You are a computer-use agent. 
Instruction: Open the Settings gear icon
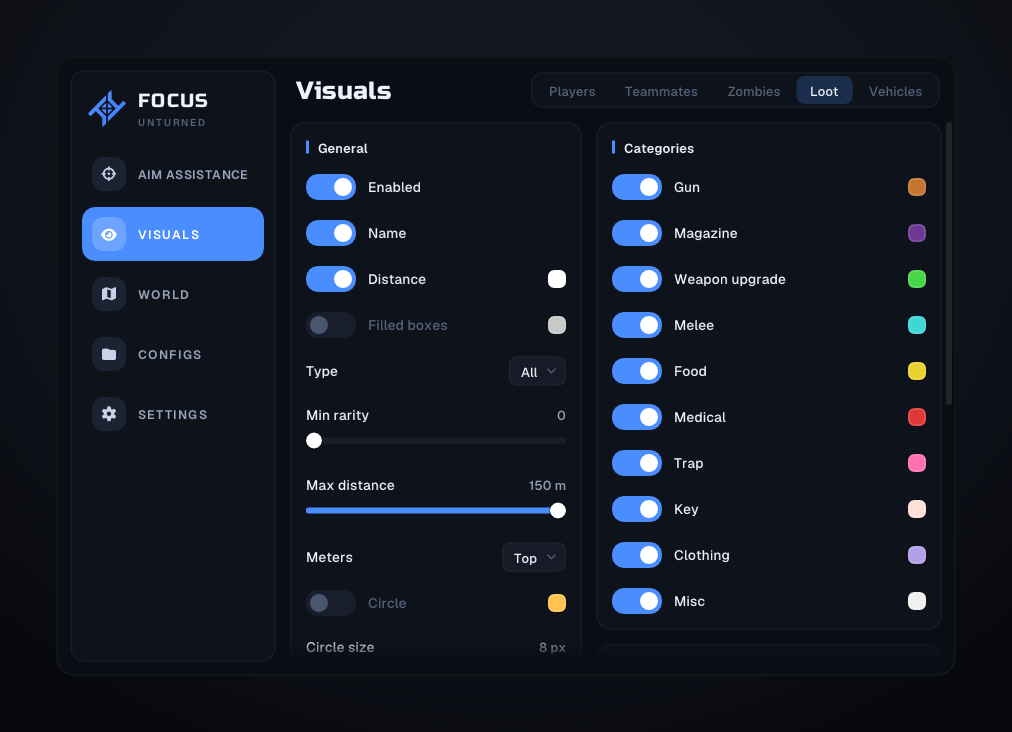(109, 414)
